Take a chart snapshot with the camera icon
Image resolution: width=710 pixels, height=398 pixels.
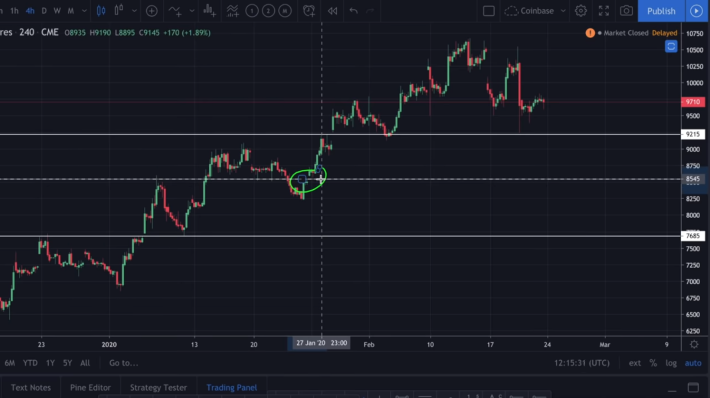(x=626, y=11)
